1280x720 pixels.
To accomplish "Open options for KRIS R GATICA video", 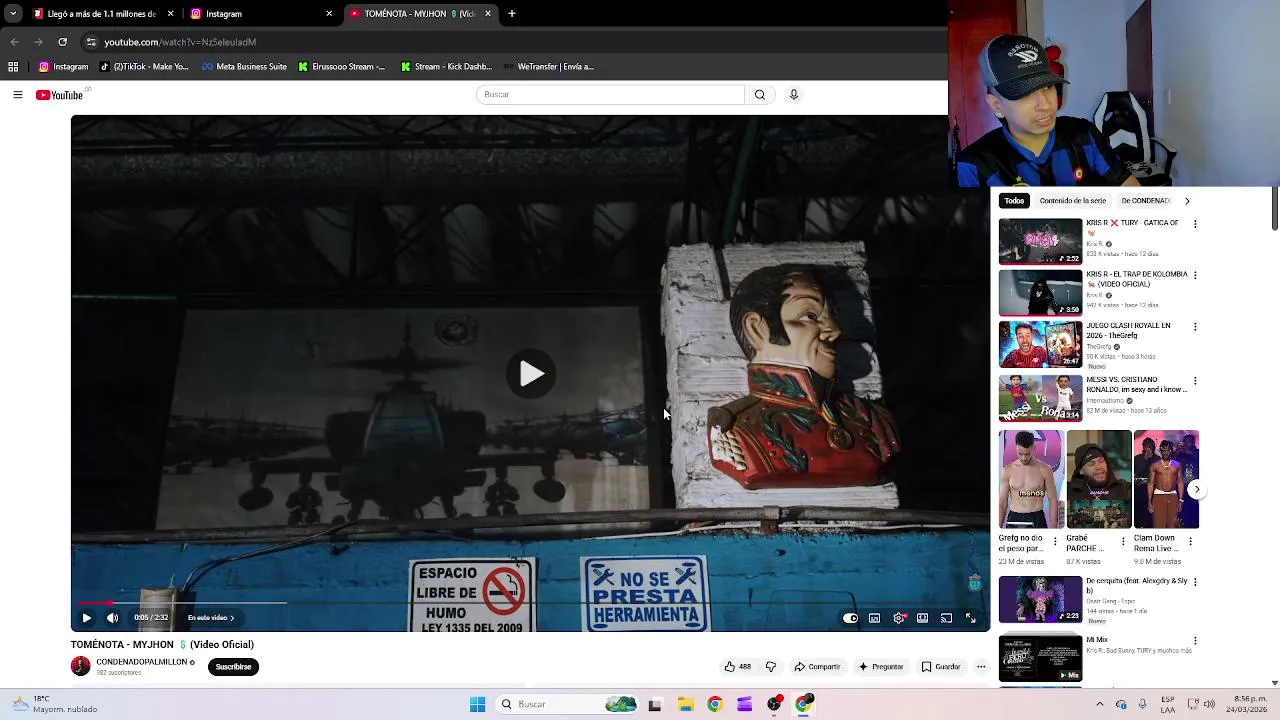I will click(x=1195, y=224).
